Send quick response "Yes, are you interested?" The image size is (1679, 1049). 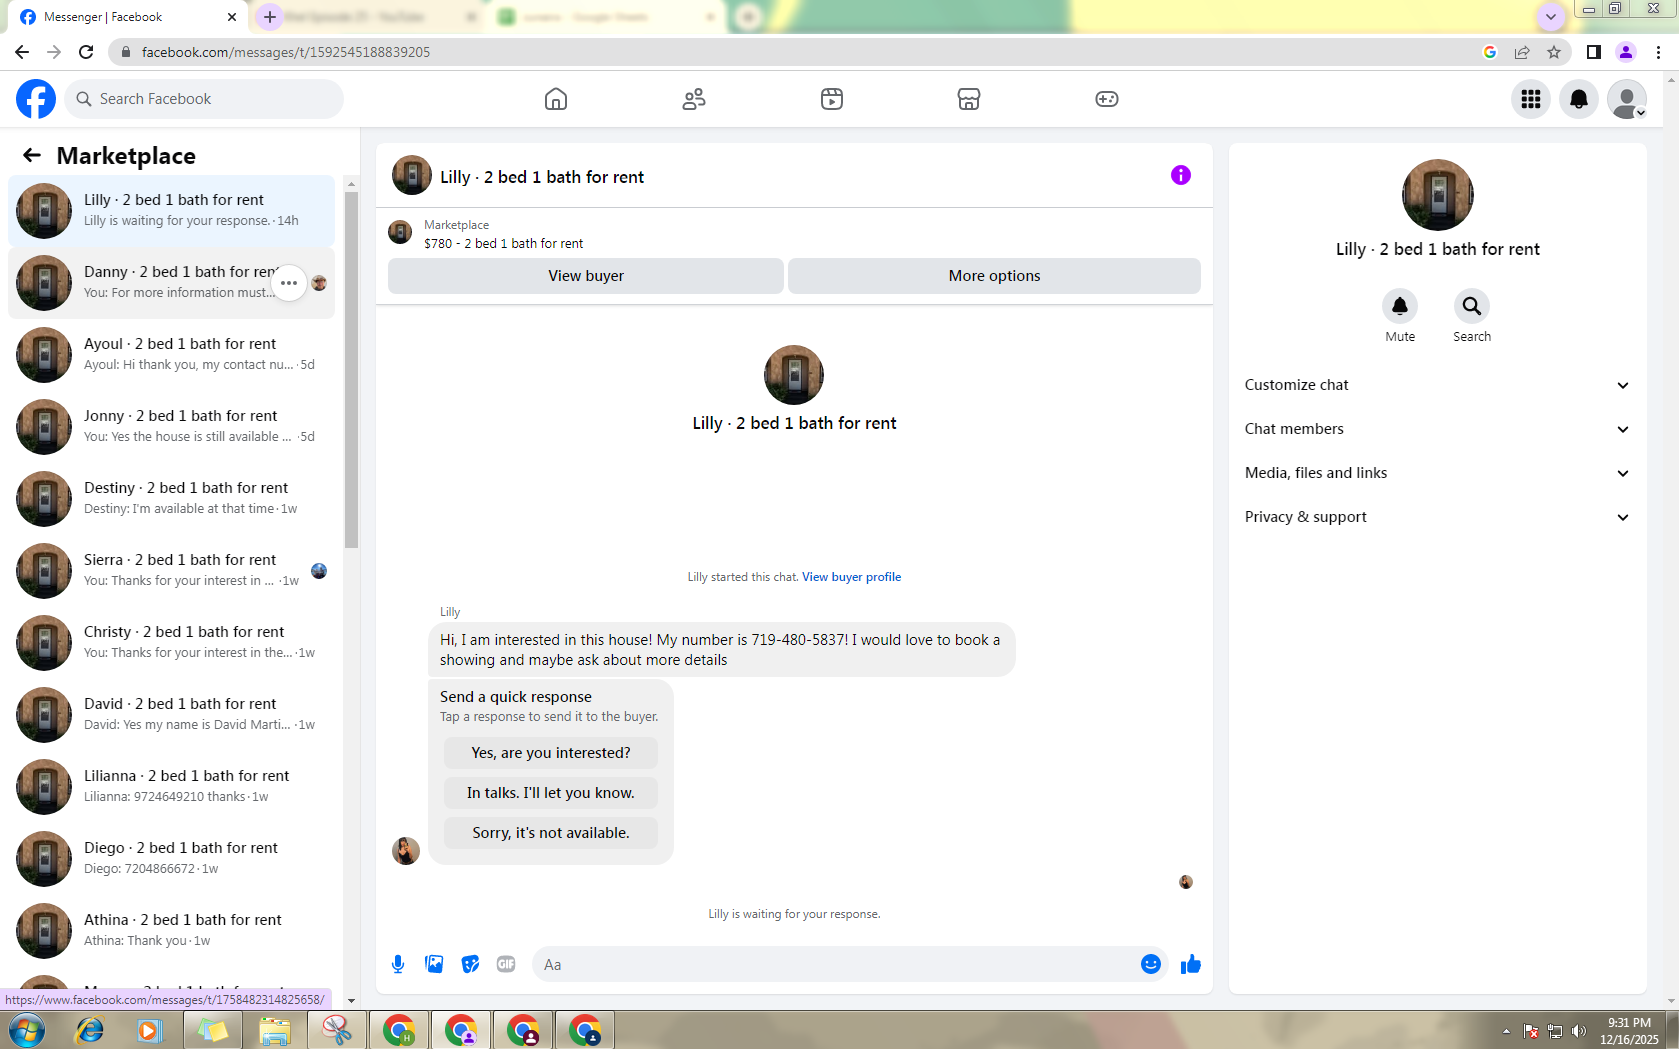click(x=551, y=753)
